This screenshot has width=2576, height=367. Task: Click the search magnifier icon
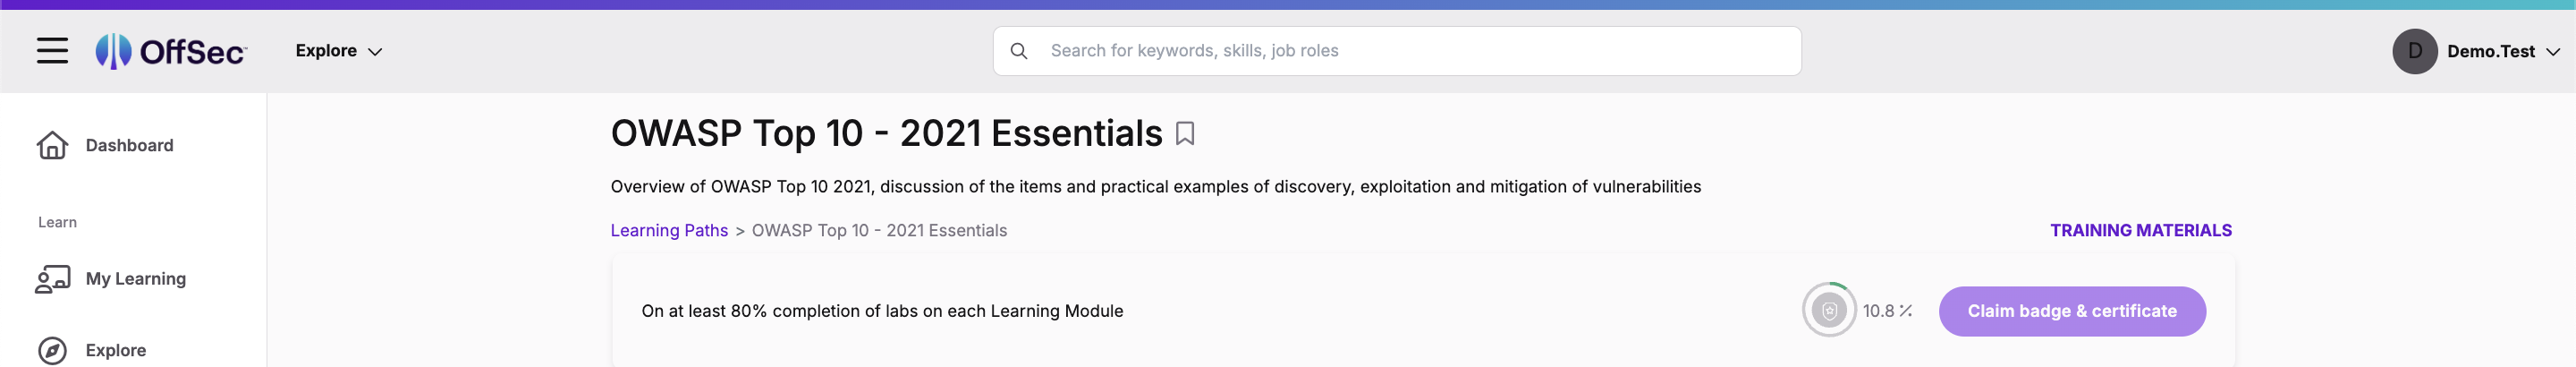(x=1018, y=51)
